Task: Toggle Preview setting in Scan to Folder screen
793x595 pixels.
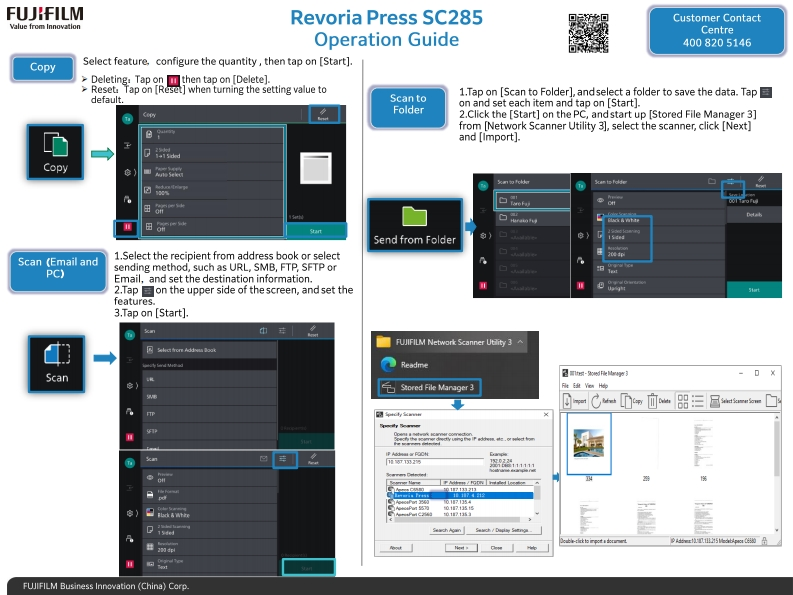Action: (657, 200)
